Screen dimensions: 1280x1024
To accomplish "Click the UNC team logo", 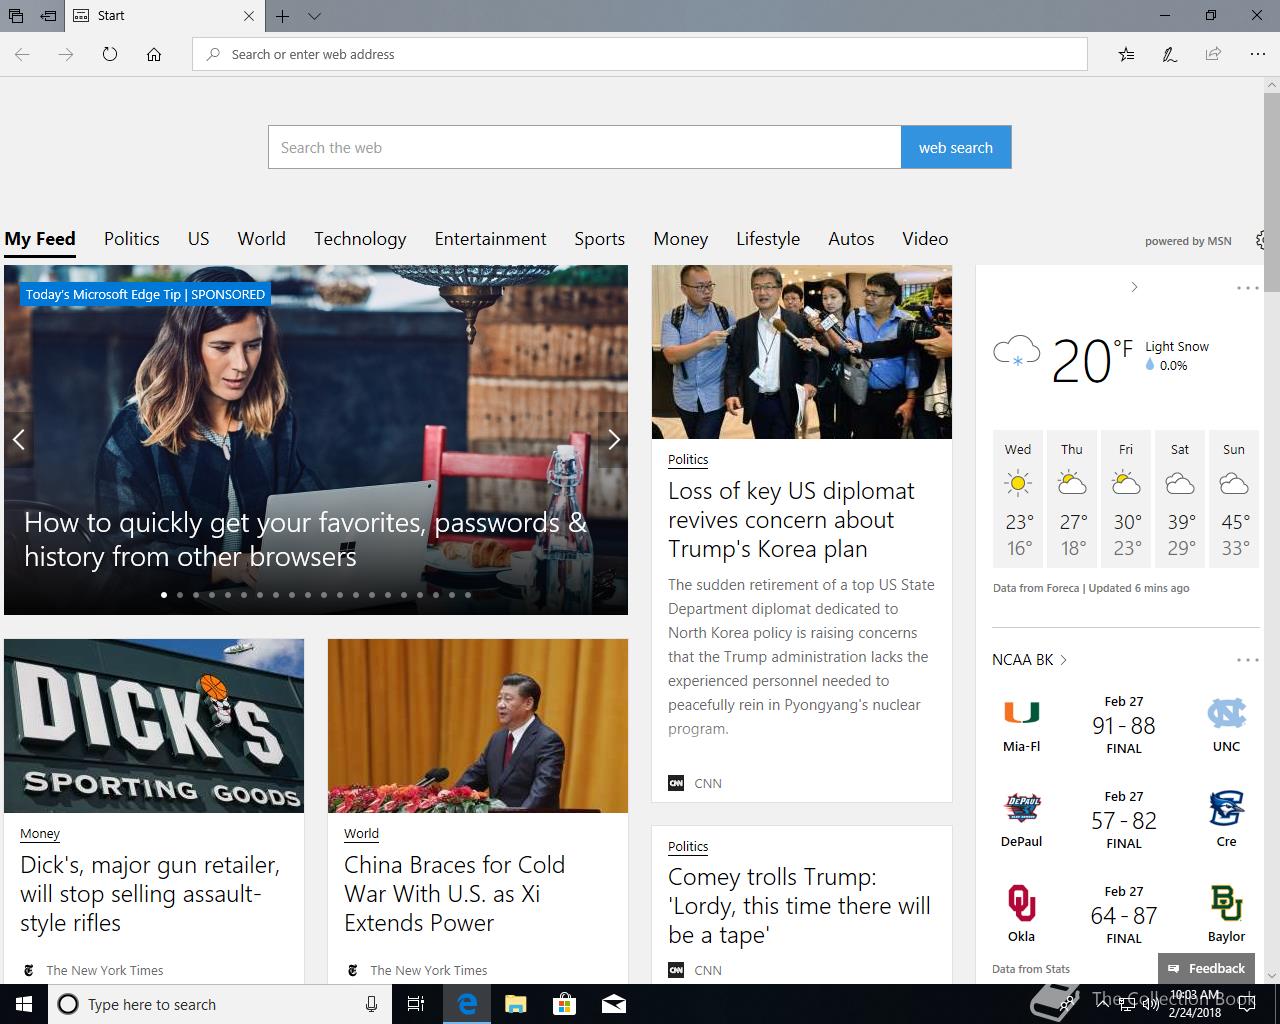I will click(1226, 713).
